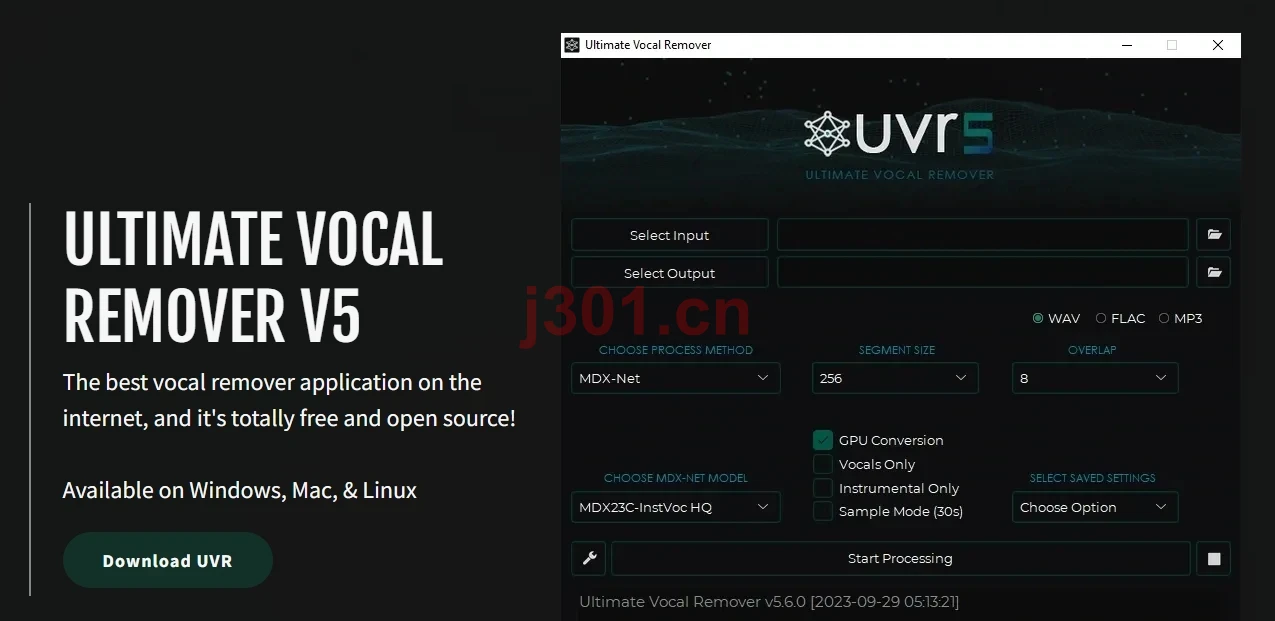The width and height of the screenshot is (1275, 621).
Task: Open the MDX23C-InstVoc HQ model dropdown
Action: pos(675,507)
